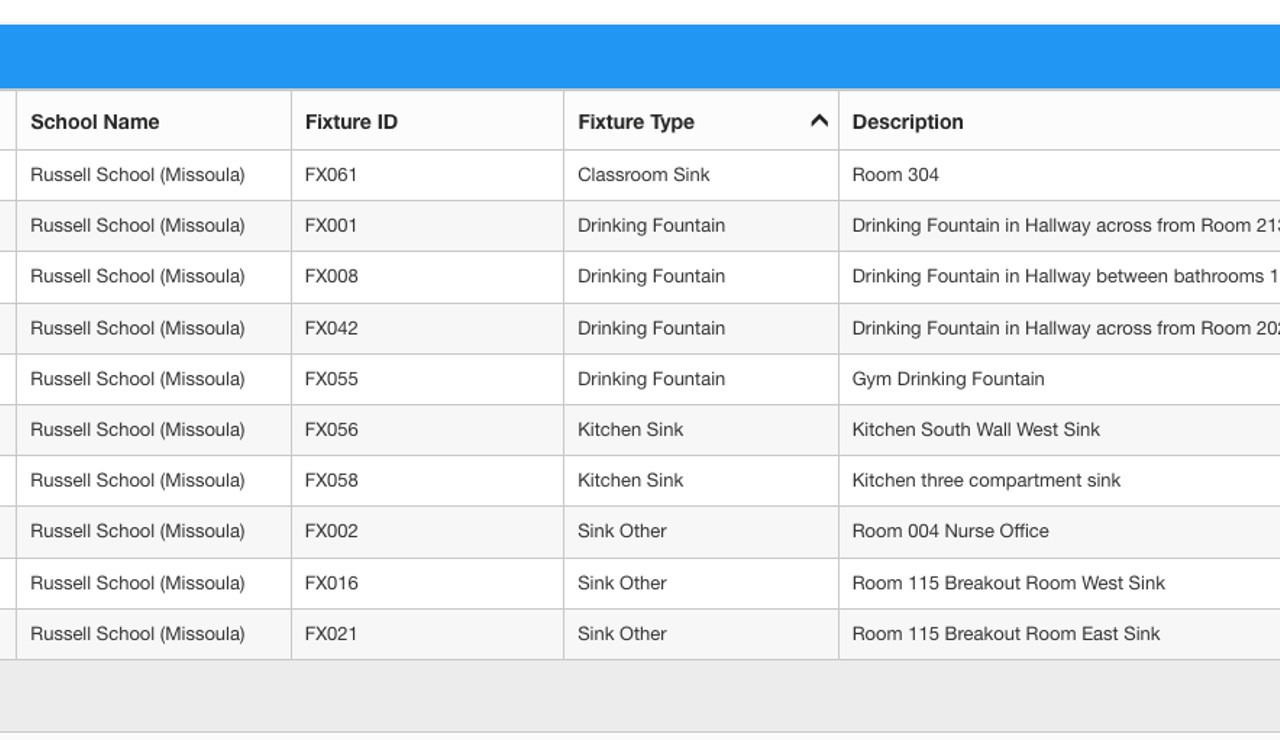The height and width of the screenshot is (740, 1280).
Task: Click the Fixture Type column header
Action: point(636,122)
